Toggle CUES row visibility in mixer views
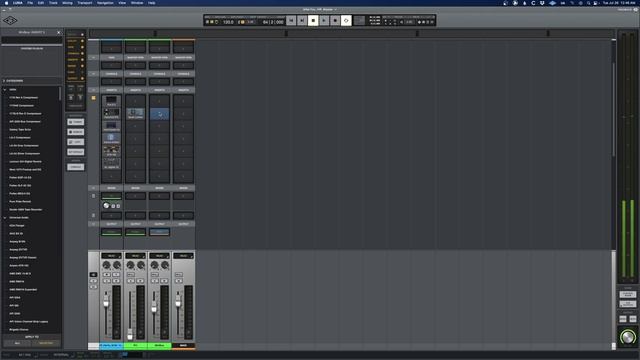 [82, 72]
